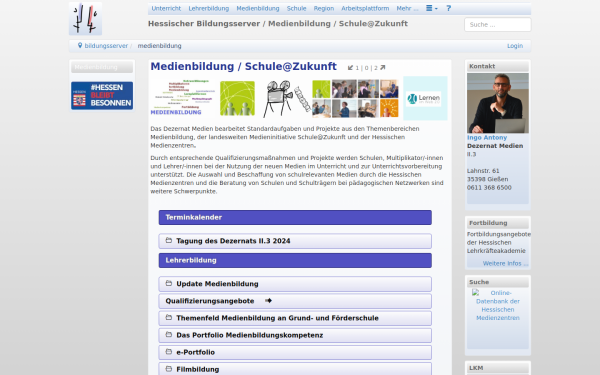This screenshot has height=375, width=600.
Task: Click the Terminkalender section header
Action: [295, 217]
